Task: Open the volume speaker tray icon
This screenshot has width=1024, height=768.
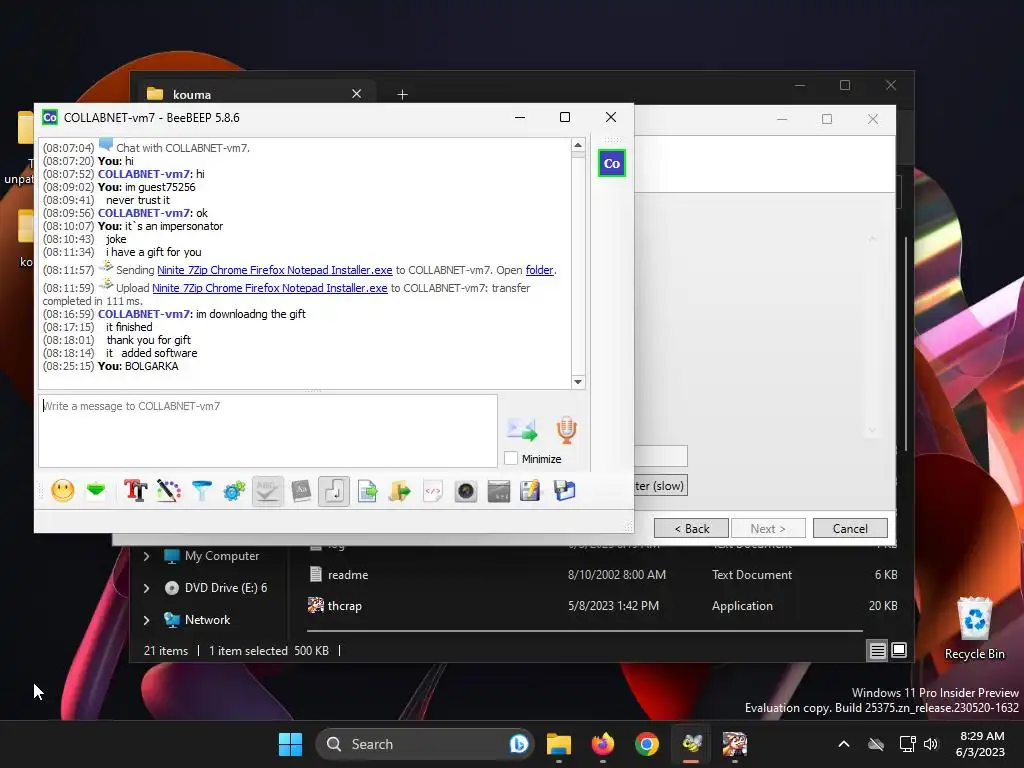Action: [931, 744]
